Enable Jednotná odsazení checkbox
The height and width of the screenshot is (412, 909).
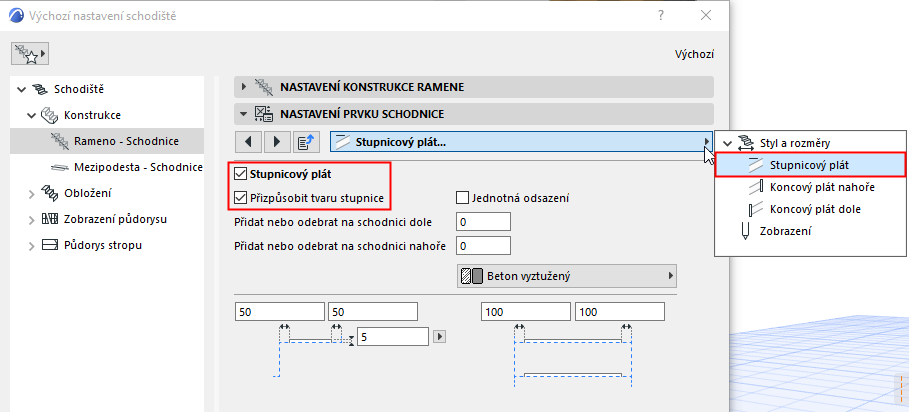click(x=463, y=197)
